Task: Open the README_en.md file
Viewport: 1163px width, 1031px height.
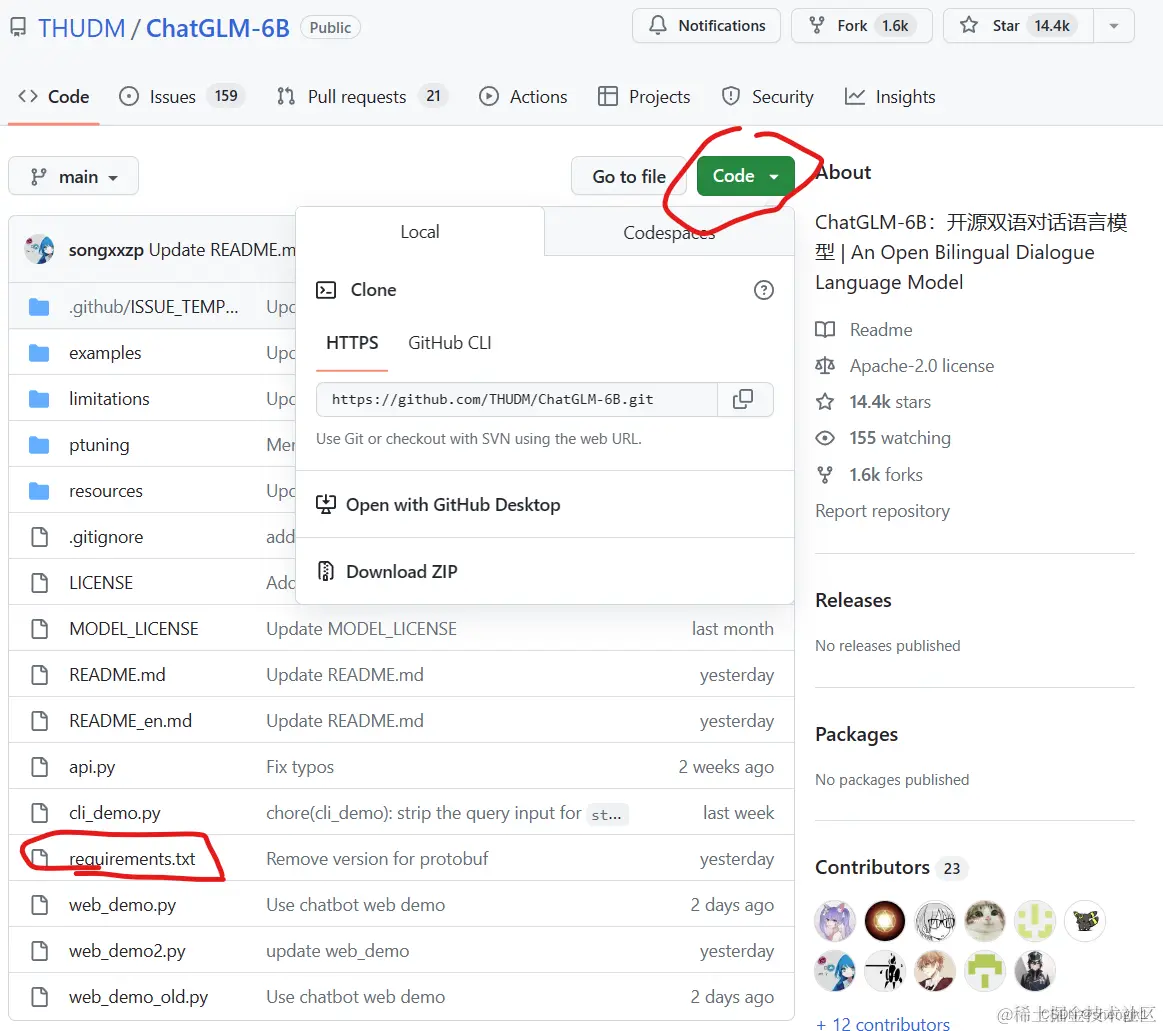Action: [131, 721]
